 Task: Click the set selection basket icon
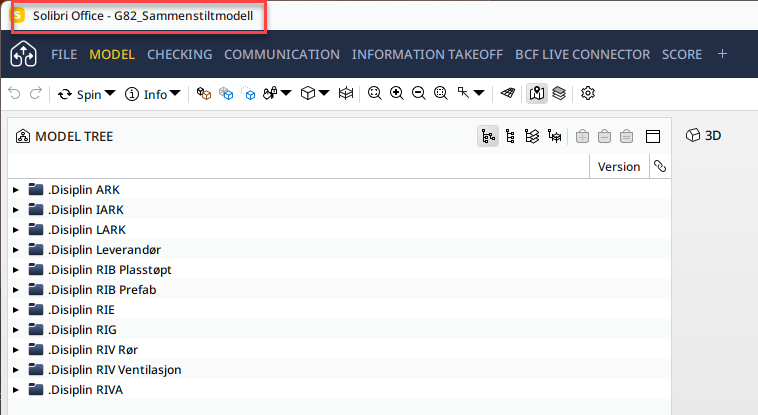coord(627,136)
